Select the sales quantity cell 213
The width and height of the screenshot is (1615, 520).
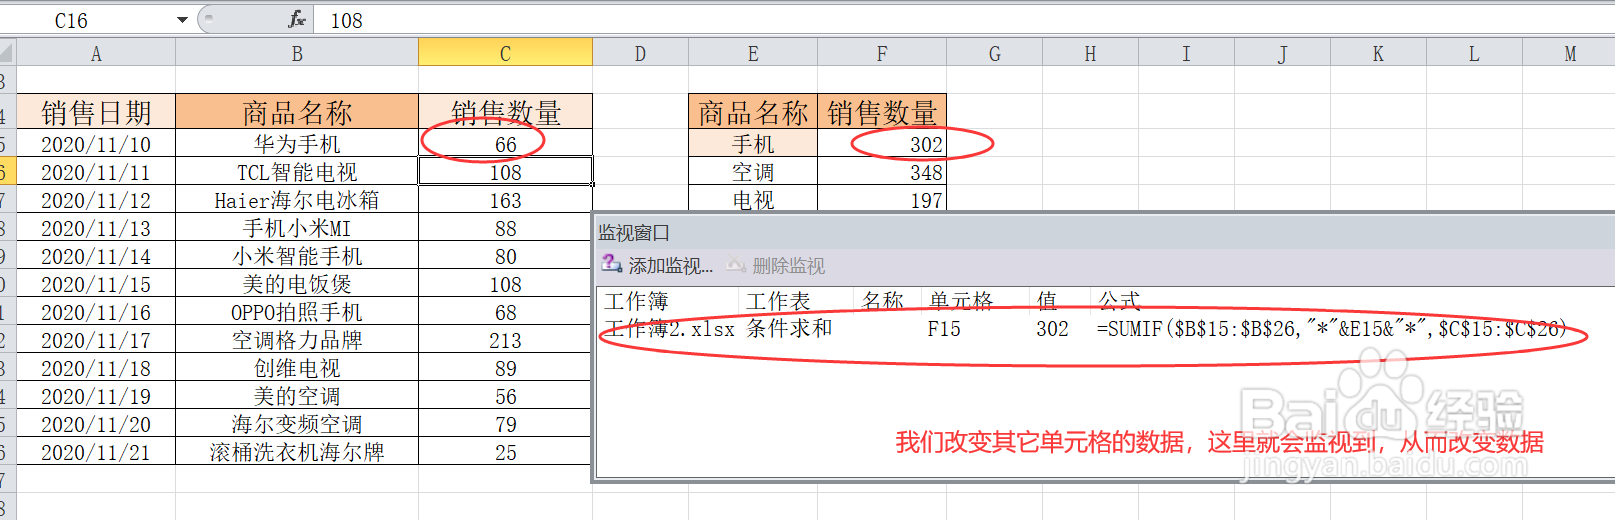(505, 340)
